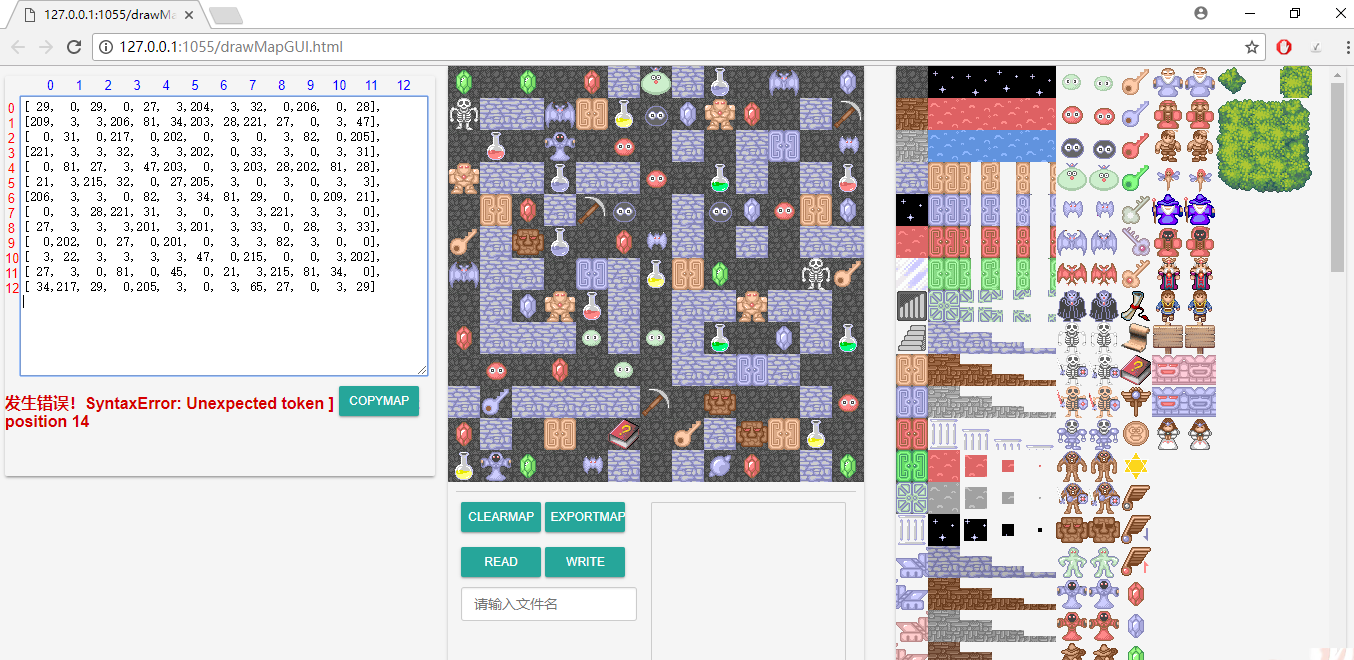Viewport: 1354px width, 660px height.
Task: Select the bronze face coin tile
Action: click(x=1135, y=434)
